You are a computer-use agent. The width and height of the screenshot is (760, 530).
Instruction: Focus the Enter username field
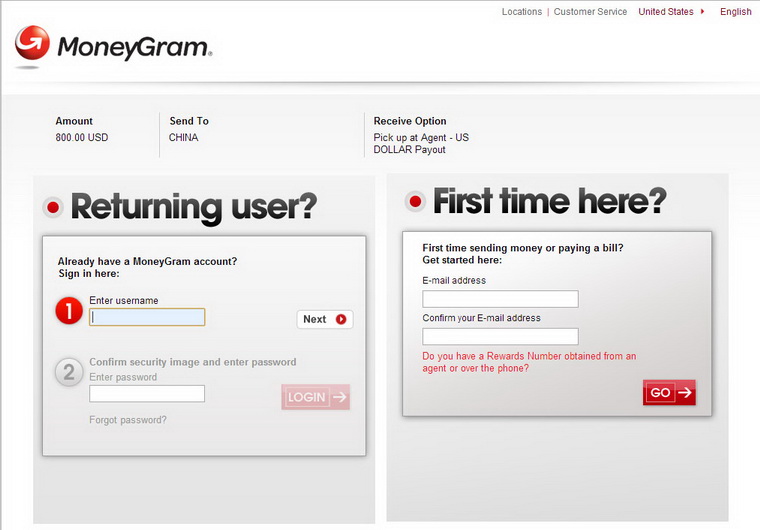click(147, 317)
